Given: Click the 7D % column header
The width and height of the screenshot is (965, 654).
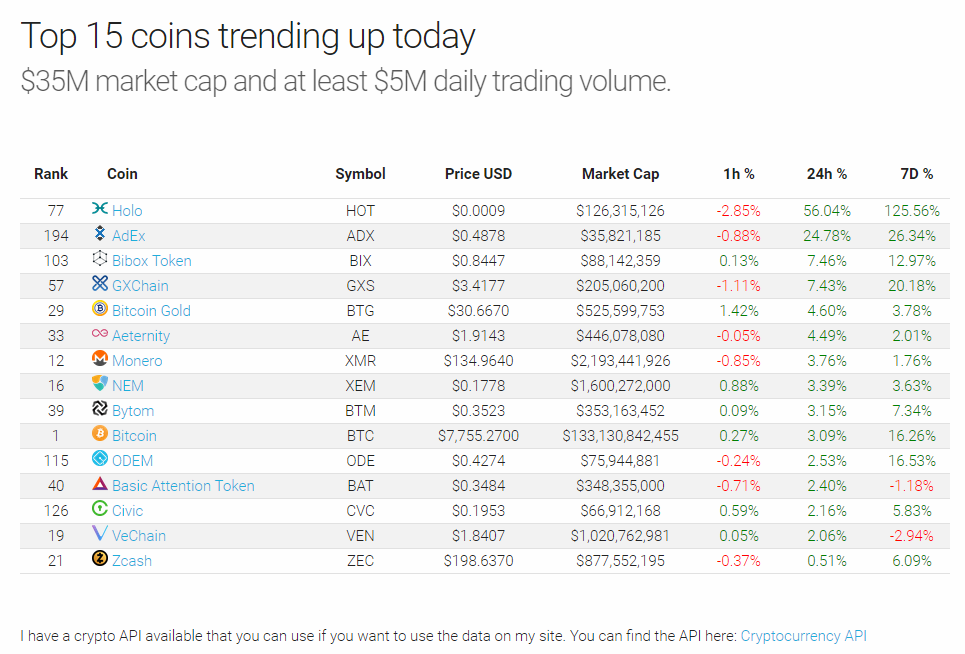Looking at the screenshot, I should click(916, 174).
